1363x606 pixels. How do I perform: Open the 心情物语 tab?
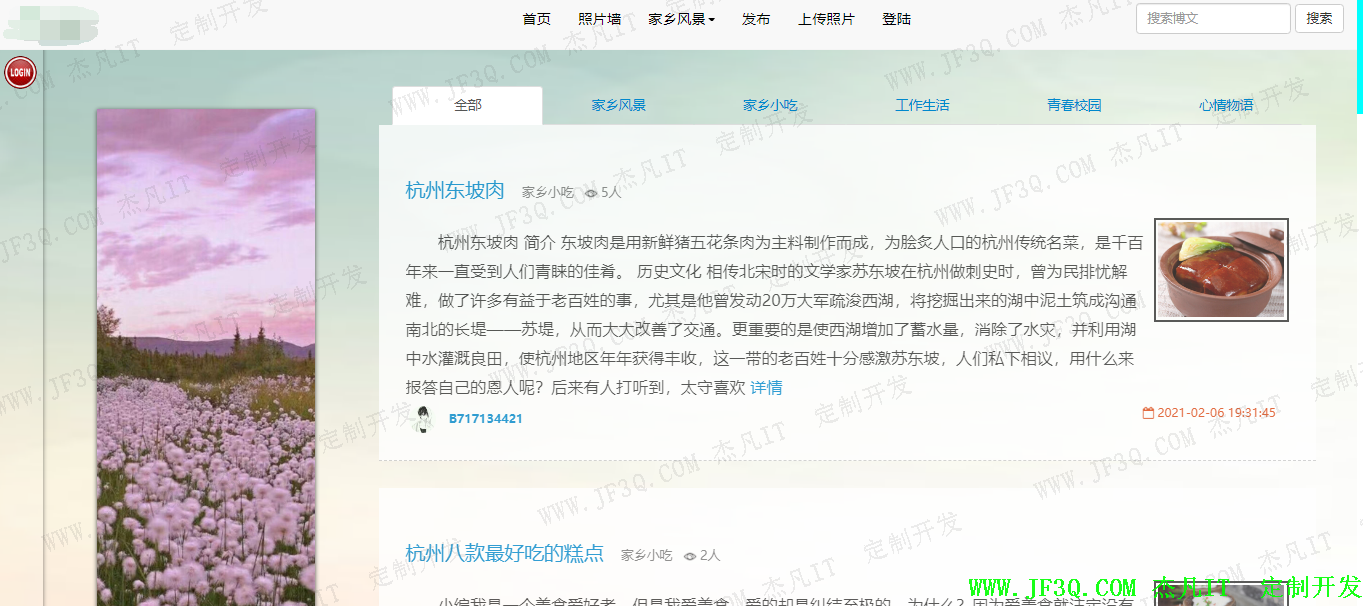pos(1226,105)
